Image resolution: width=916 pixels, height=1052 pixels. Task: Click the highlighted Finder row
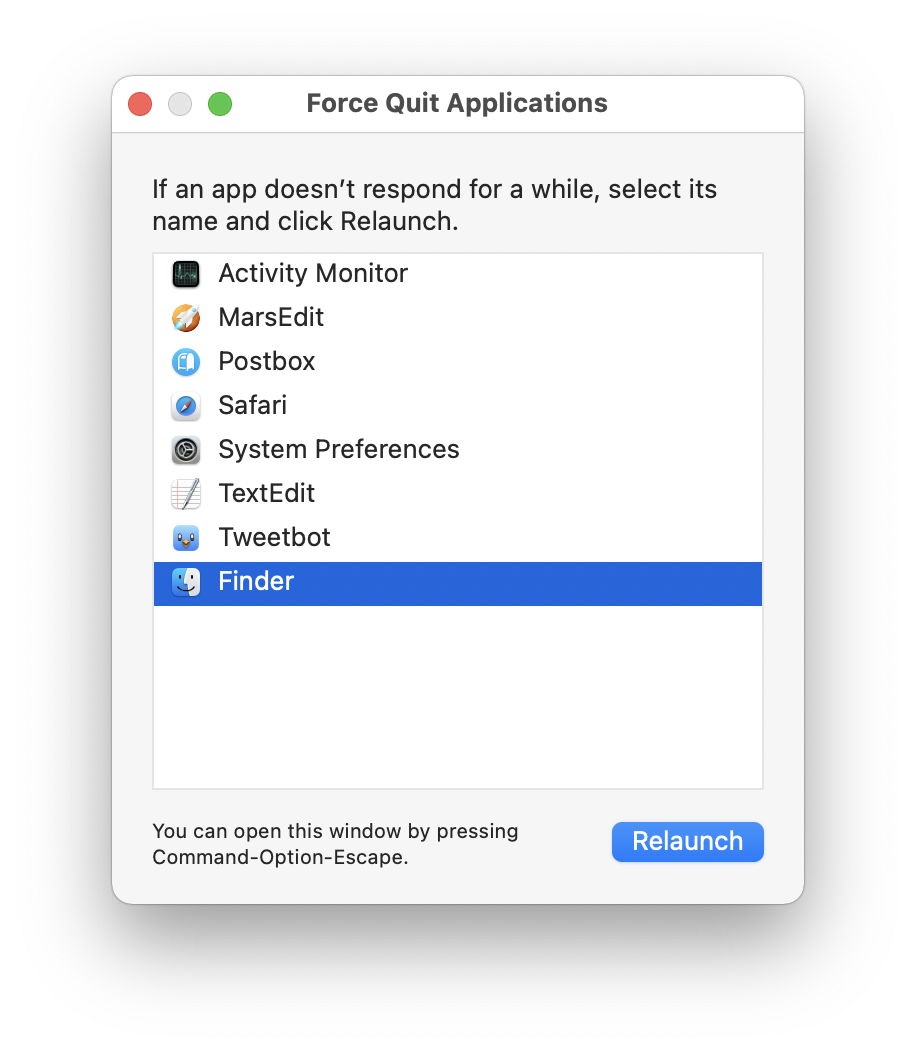457,582
